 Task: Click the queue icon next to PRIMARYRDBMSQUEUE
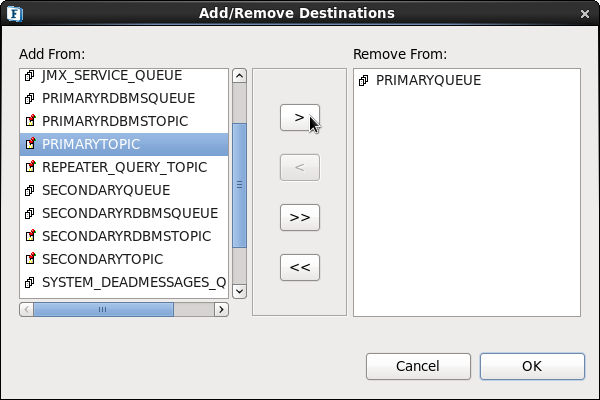[30, 98]
